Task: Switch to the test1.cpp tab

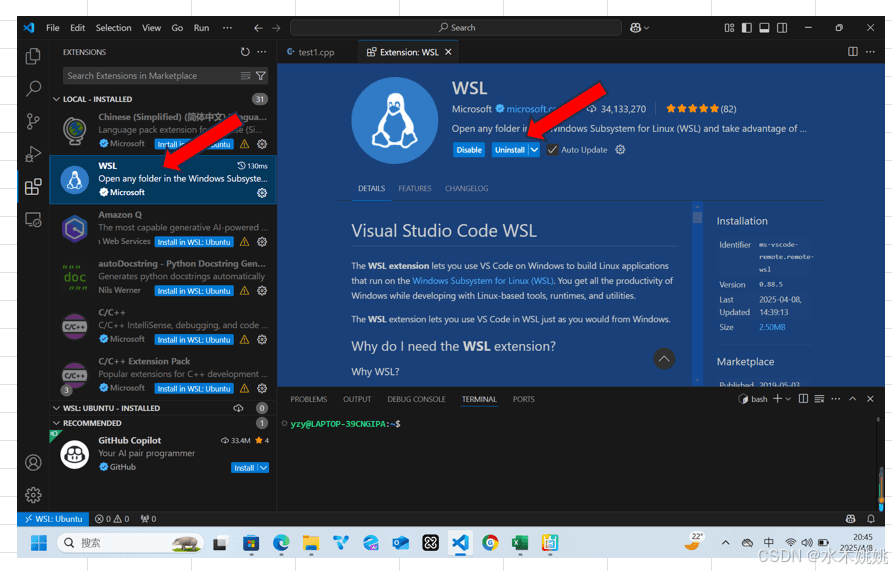Action: 316,52
